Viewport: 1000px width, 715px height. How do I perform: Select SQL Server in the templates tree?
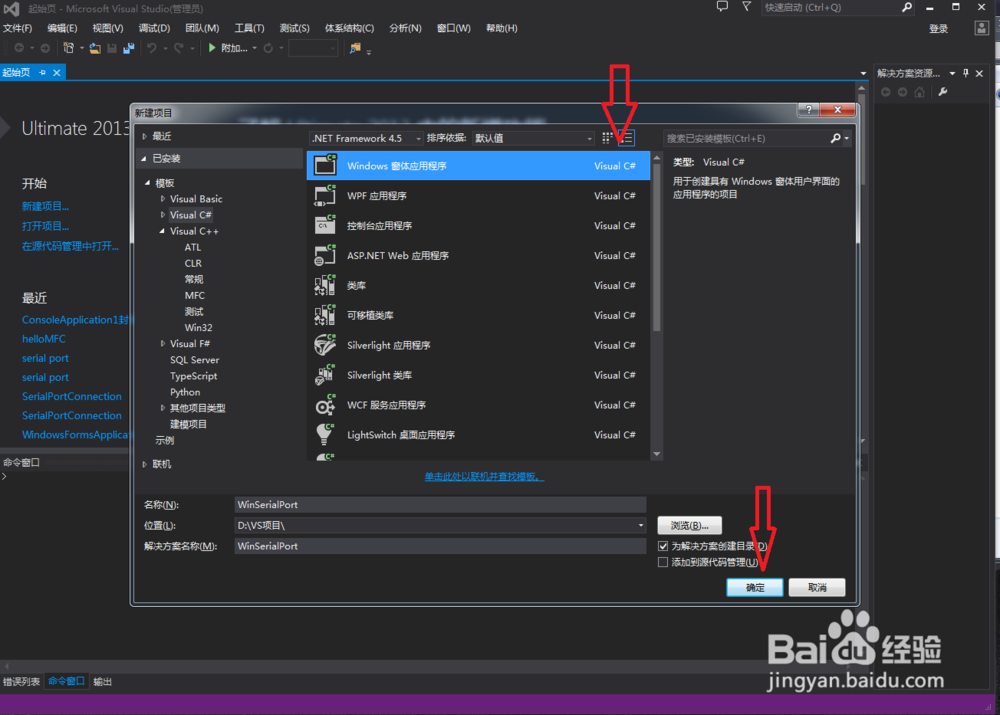[195, 360]
